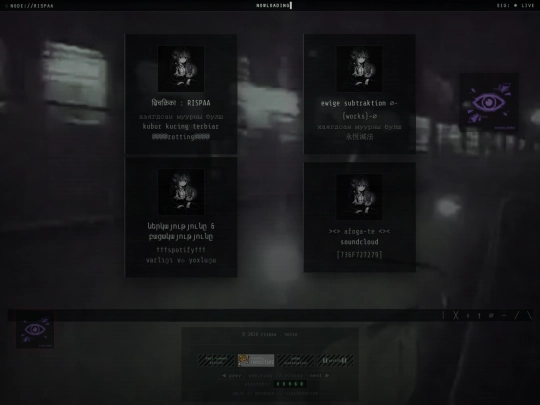Open 'ewige subtraktion ø-' title
This screenshot has height=405, width=540.
pyautogui.click(x=359, y=103)
